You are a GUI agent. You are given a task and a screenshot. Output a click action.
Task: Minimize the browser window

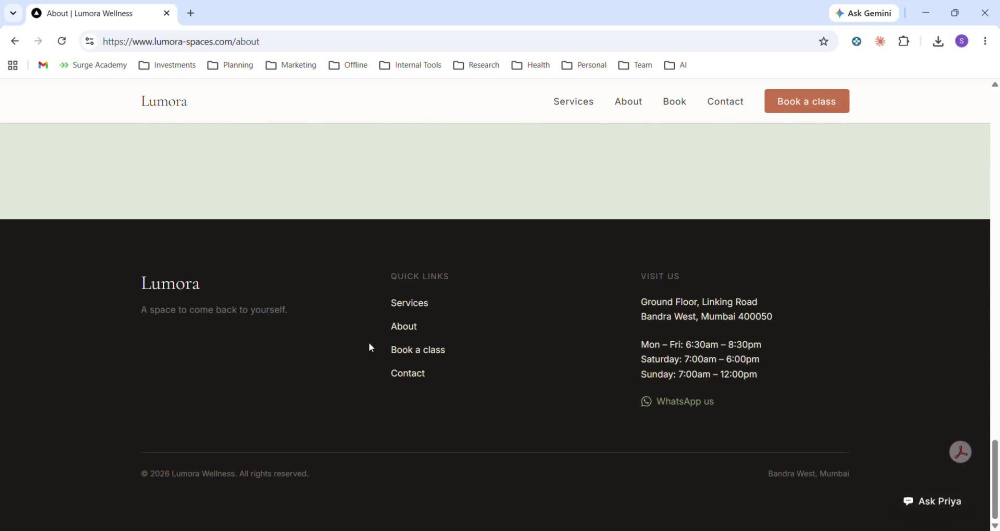[925, 13]
